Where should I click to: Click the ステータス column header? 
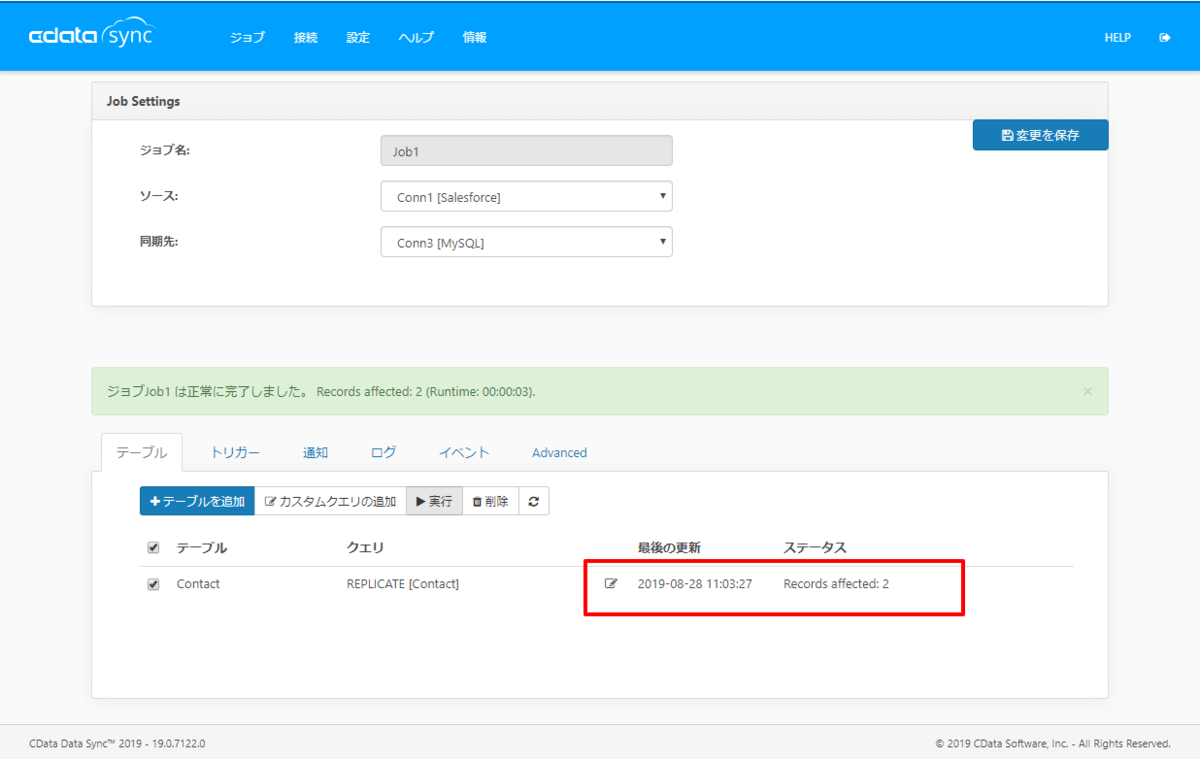tap(815, 548)
